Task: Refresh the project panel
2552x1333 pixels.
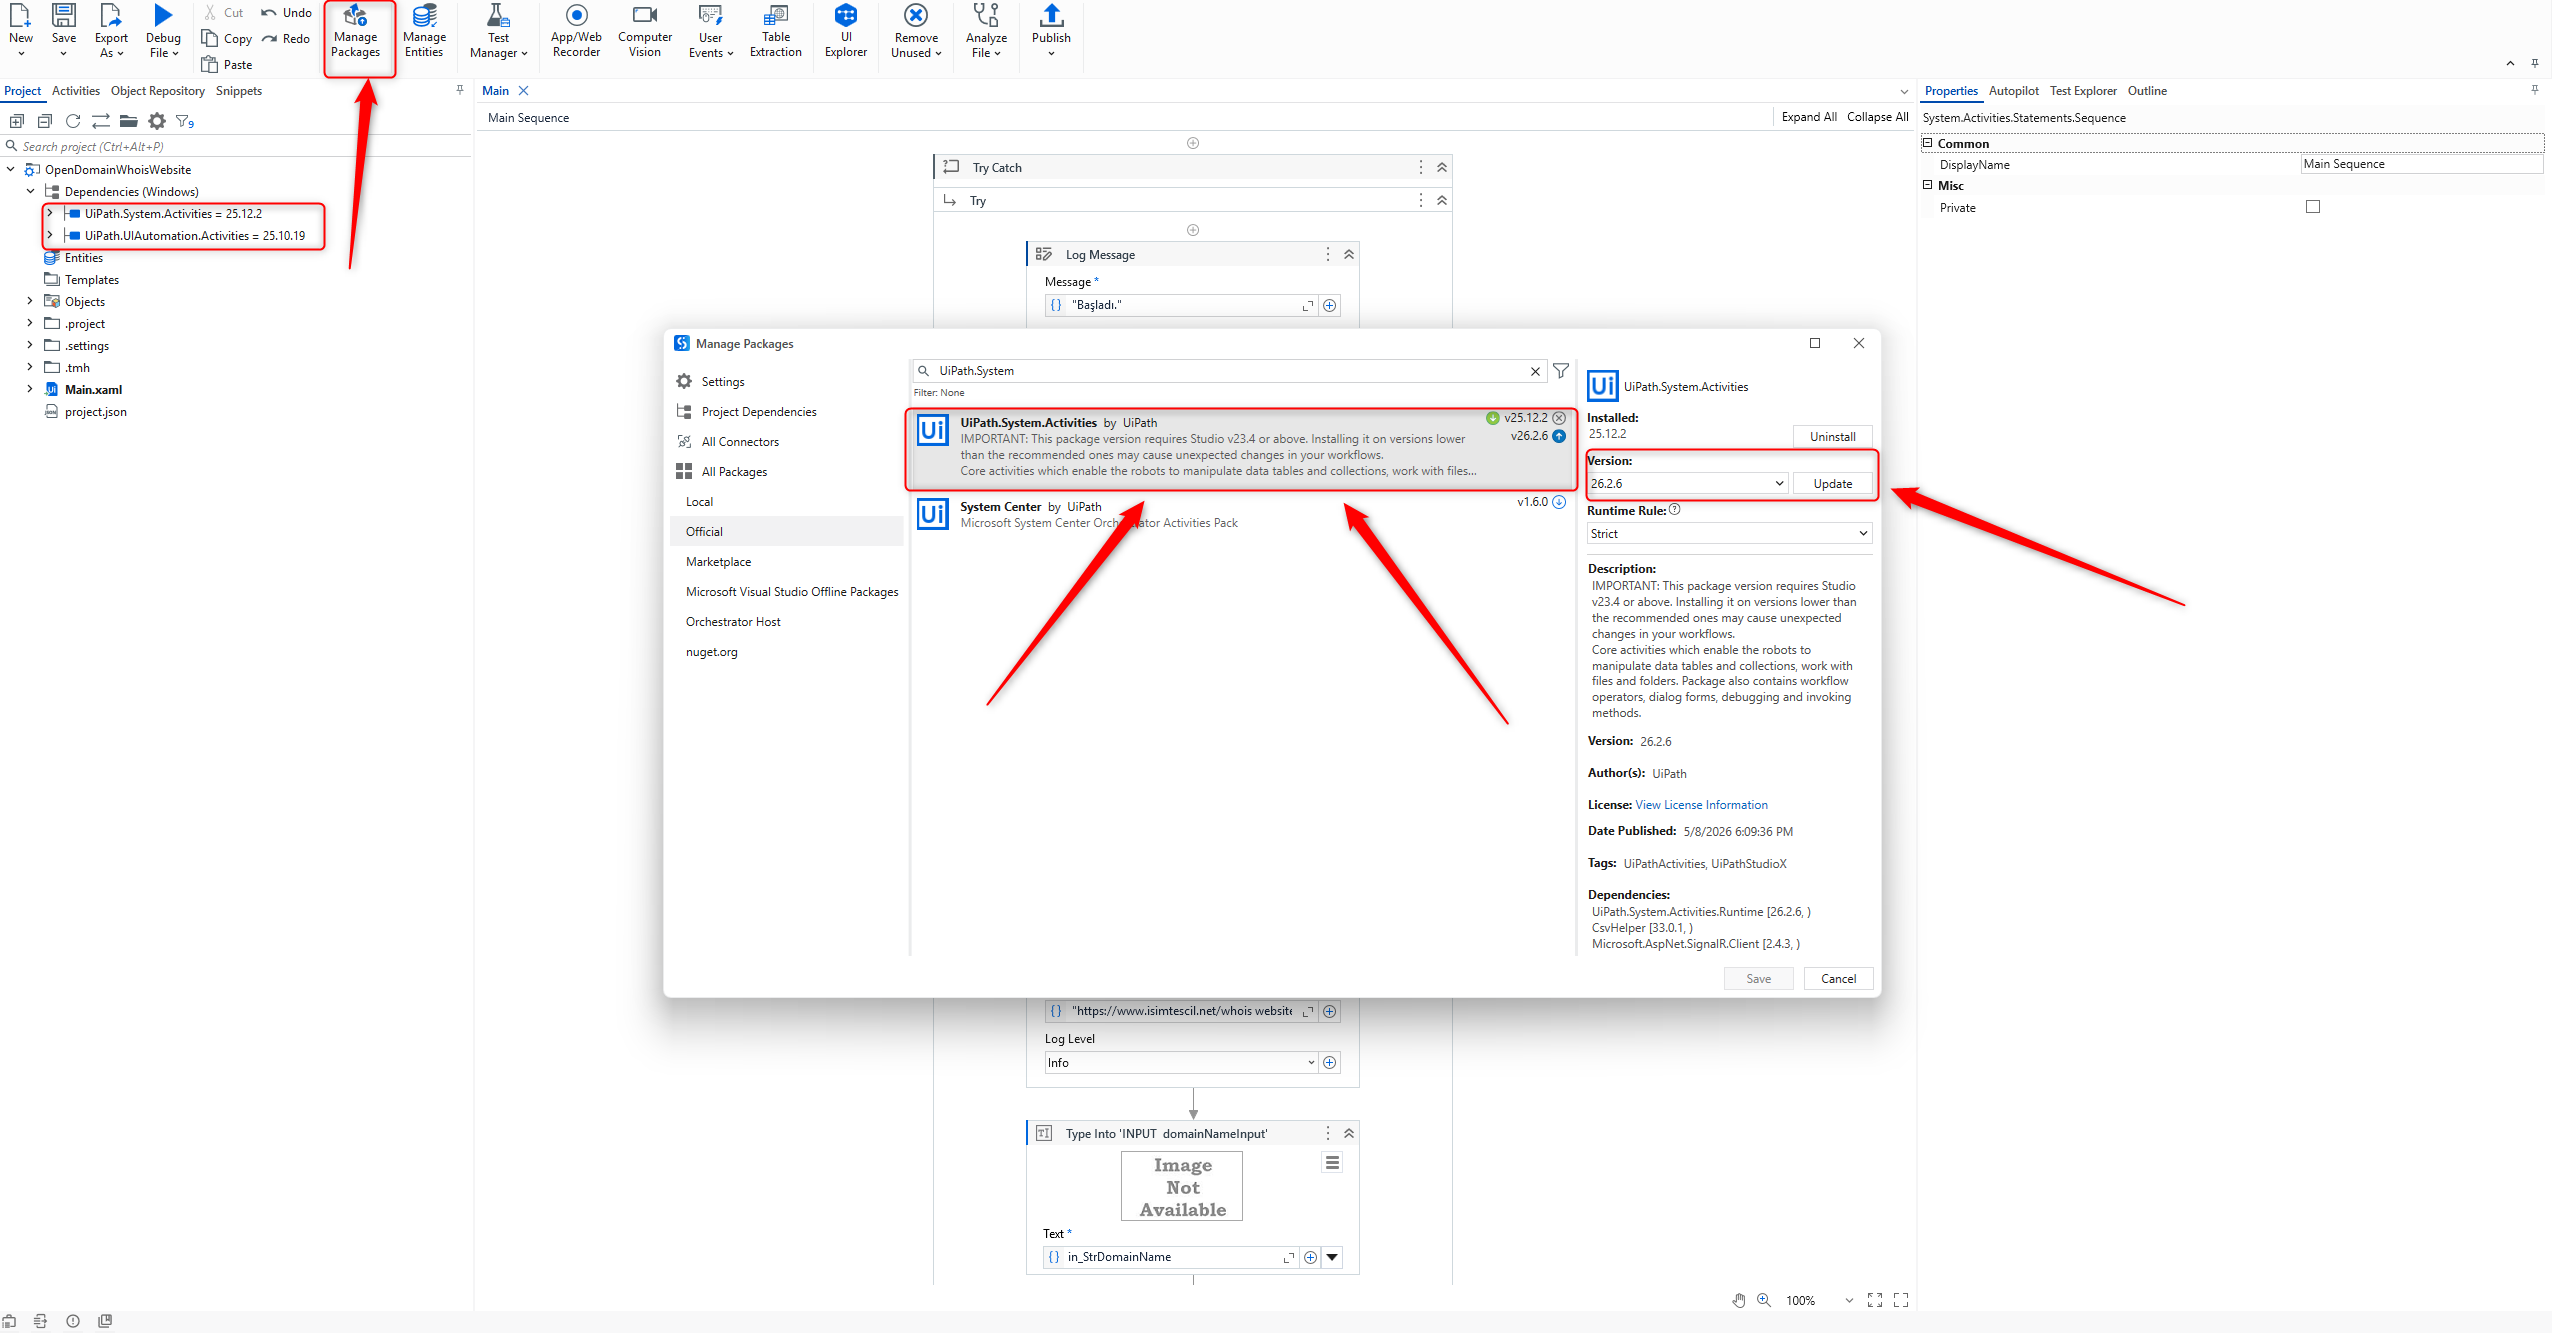Action: click(73, 121)
